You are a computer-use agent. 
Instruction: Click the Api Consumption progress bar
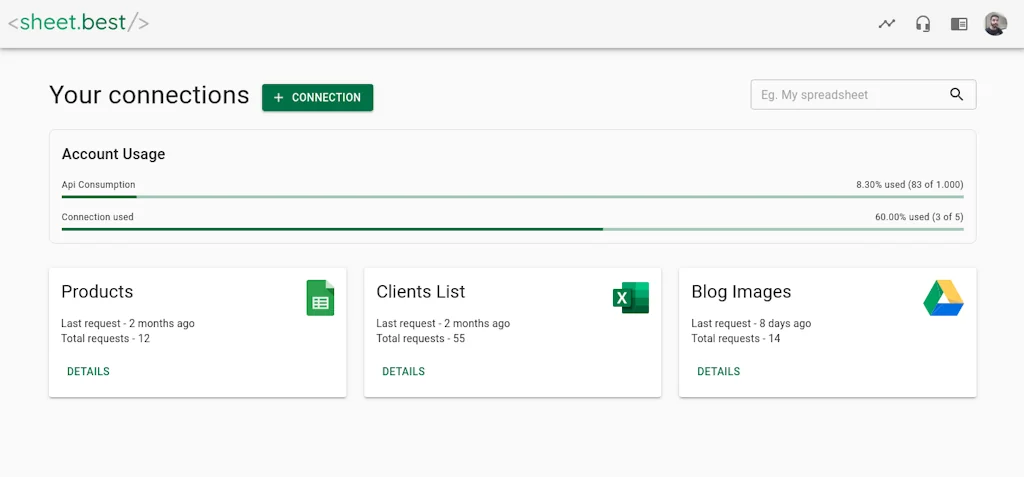click(x=512, y=197)
